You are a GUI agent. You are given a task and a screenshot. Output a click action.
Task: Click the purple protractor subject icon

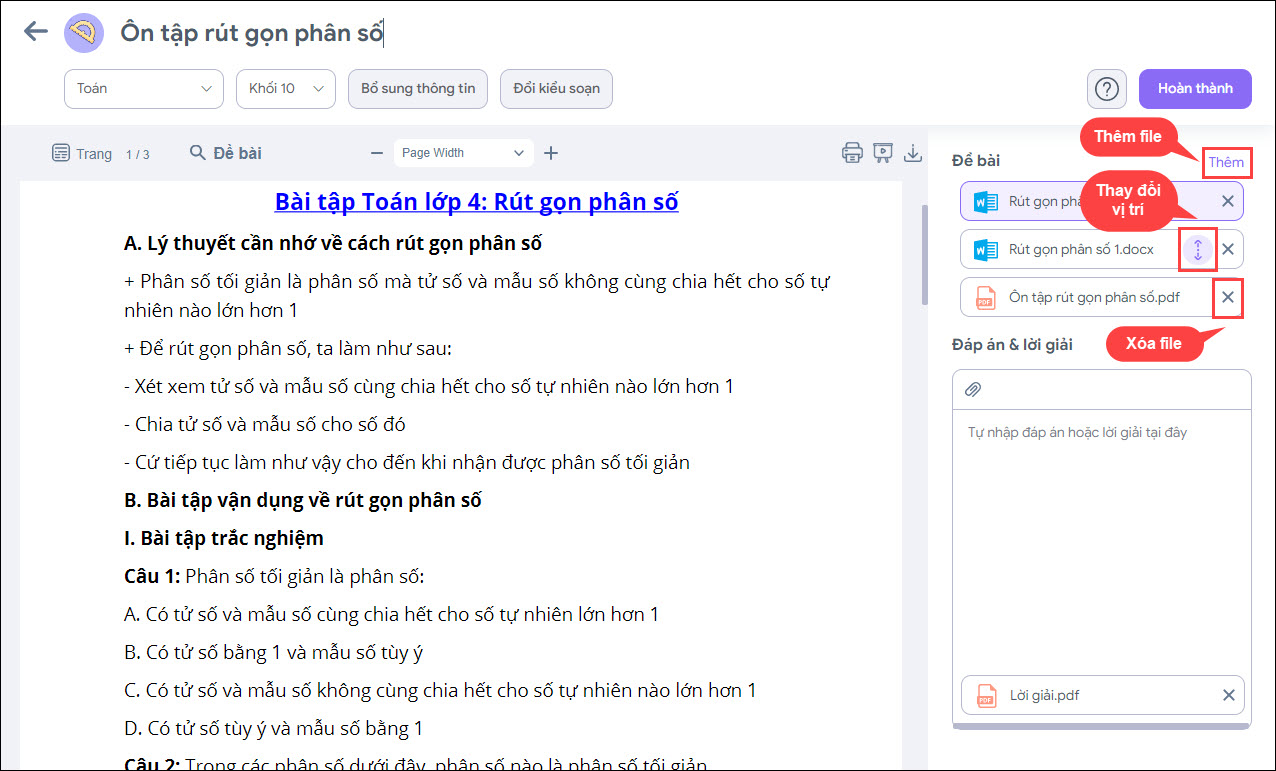tap(84, 32)
